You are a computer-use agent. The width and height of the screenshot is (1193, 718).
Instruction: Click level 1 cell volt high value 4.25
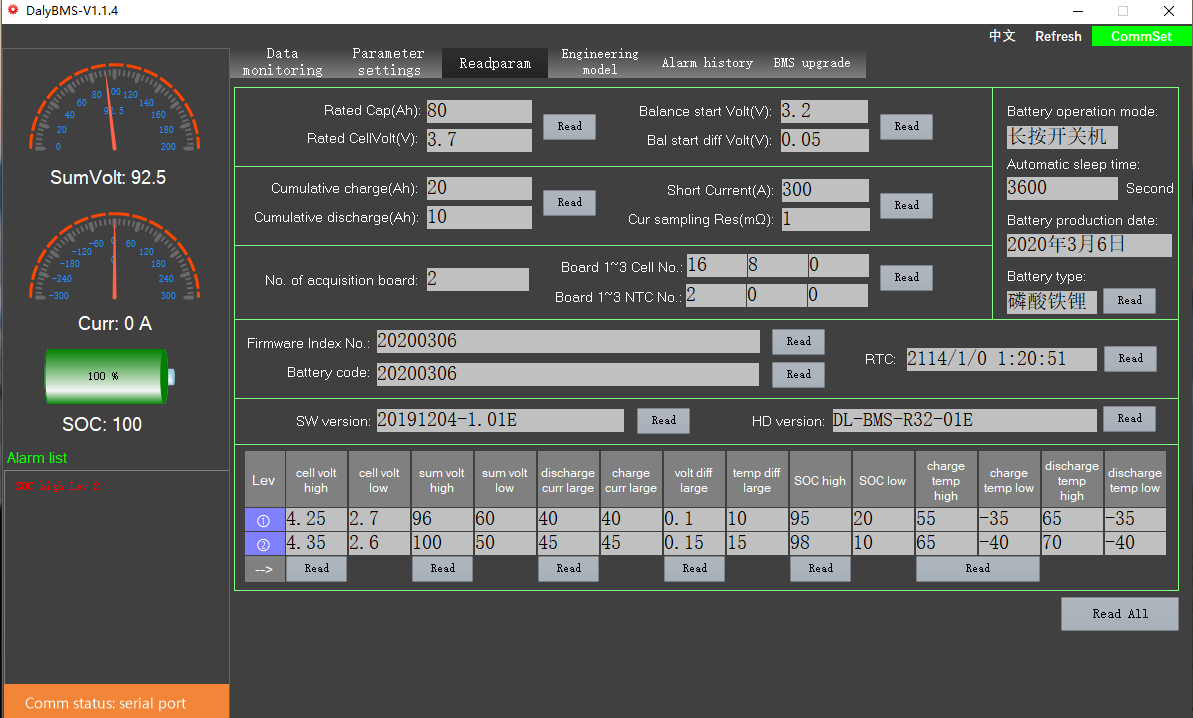click(317, 519)
